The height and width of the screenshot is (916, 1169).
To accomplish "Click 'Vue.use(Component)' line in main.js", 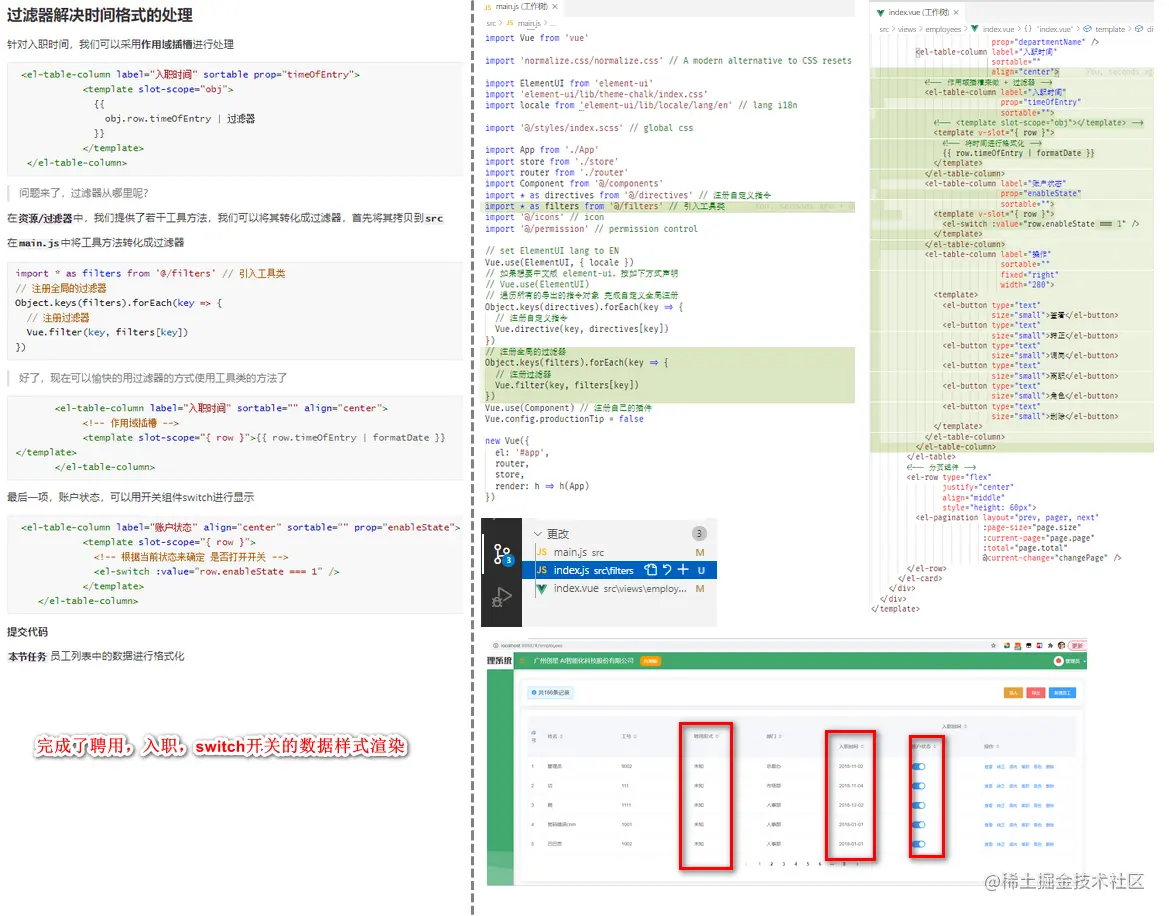I will point(567,408).
